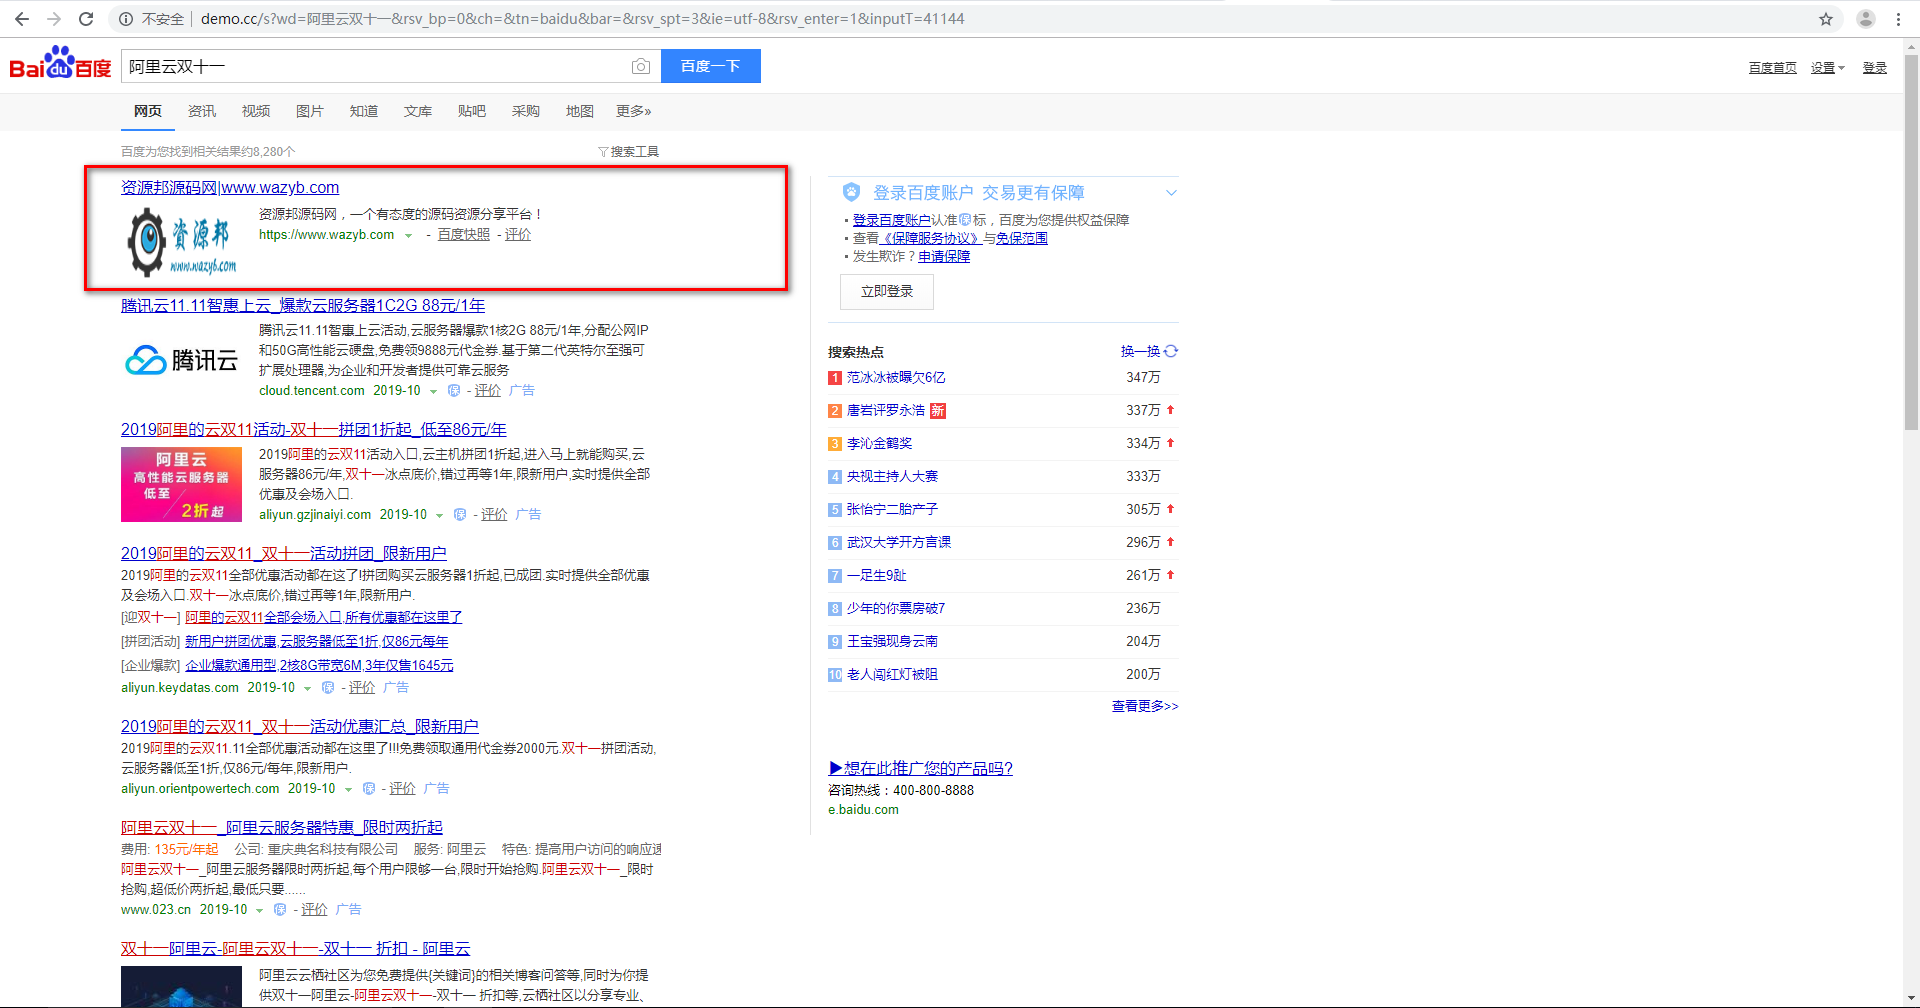Switch to the 资讯 tab

(202, 111)
